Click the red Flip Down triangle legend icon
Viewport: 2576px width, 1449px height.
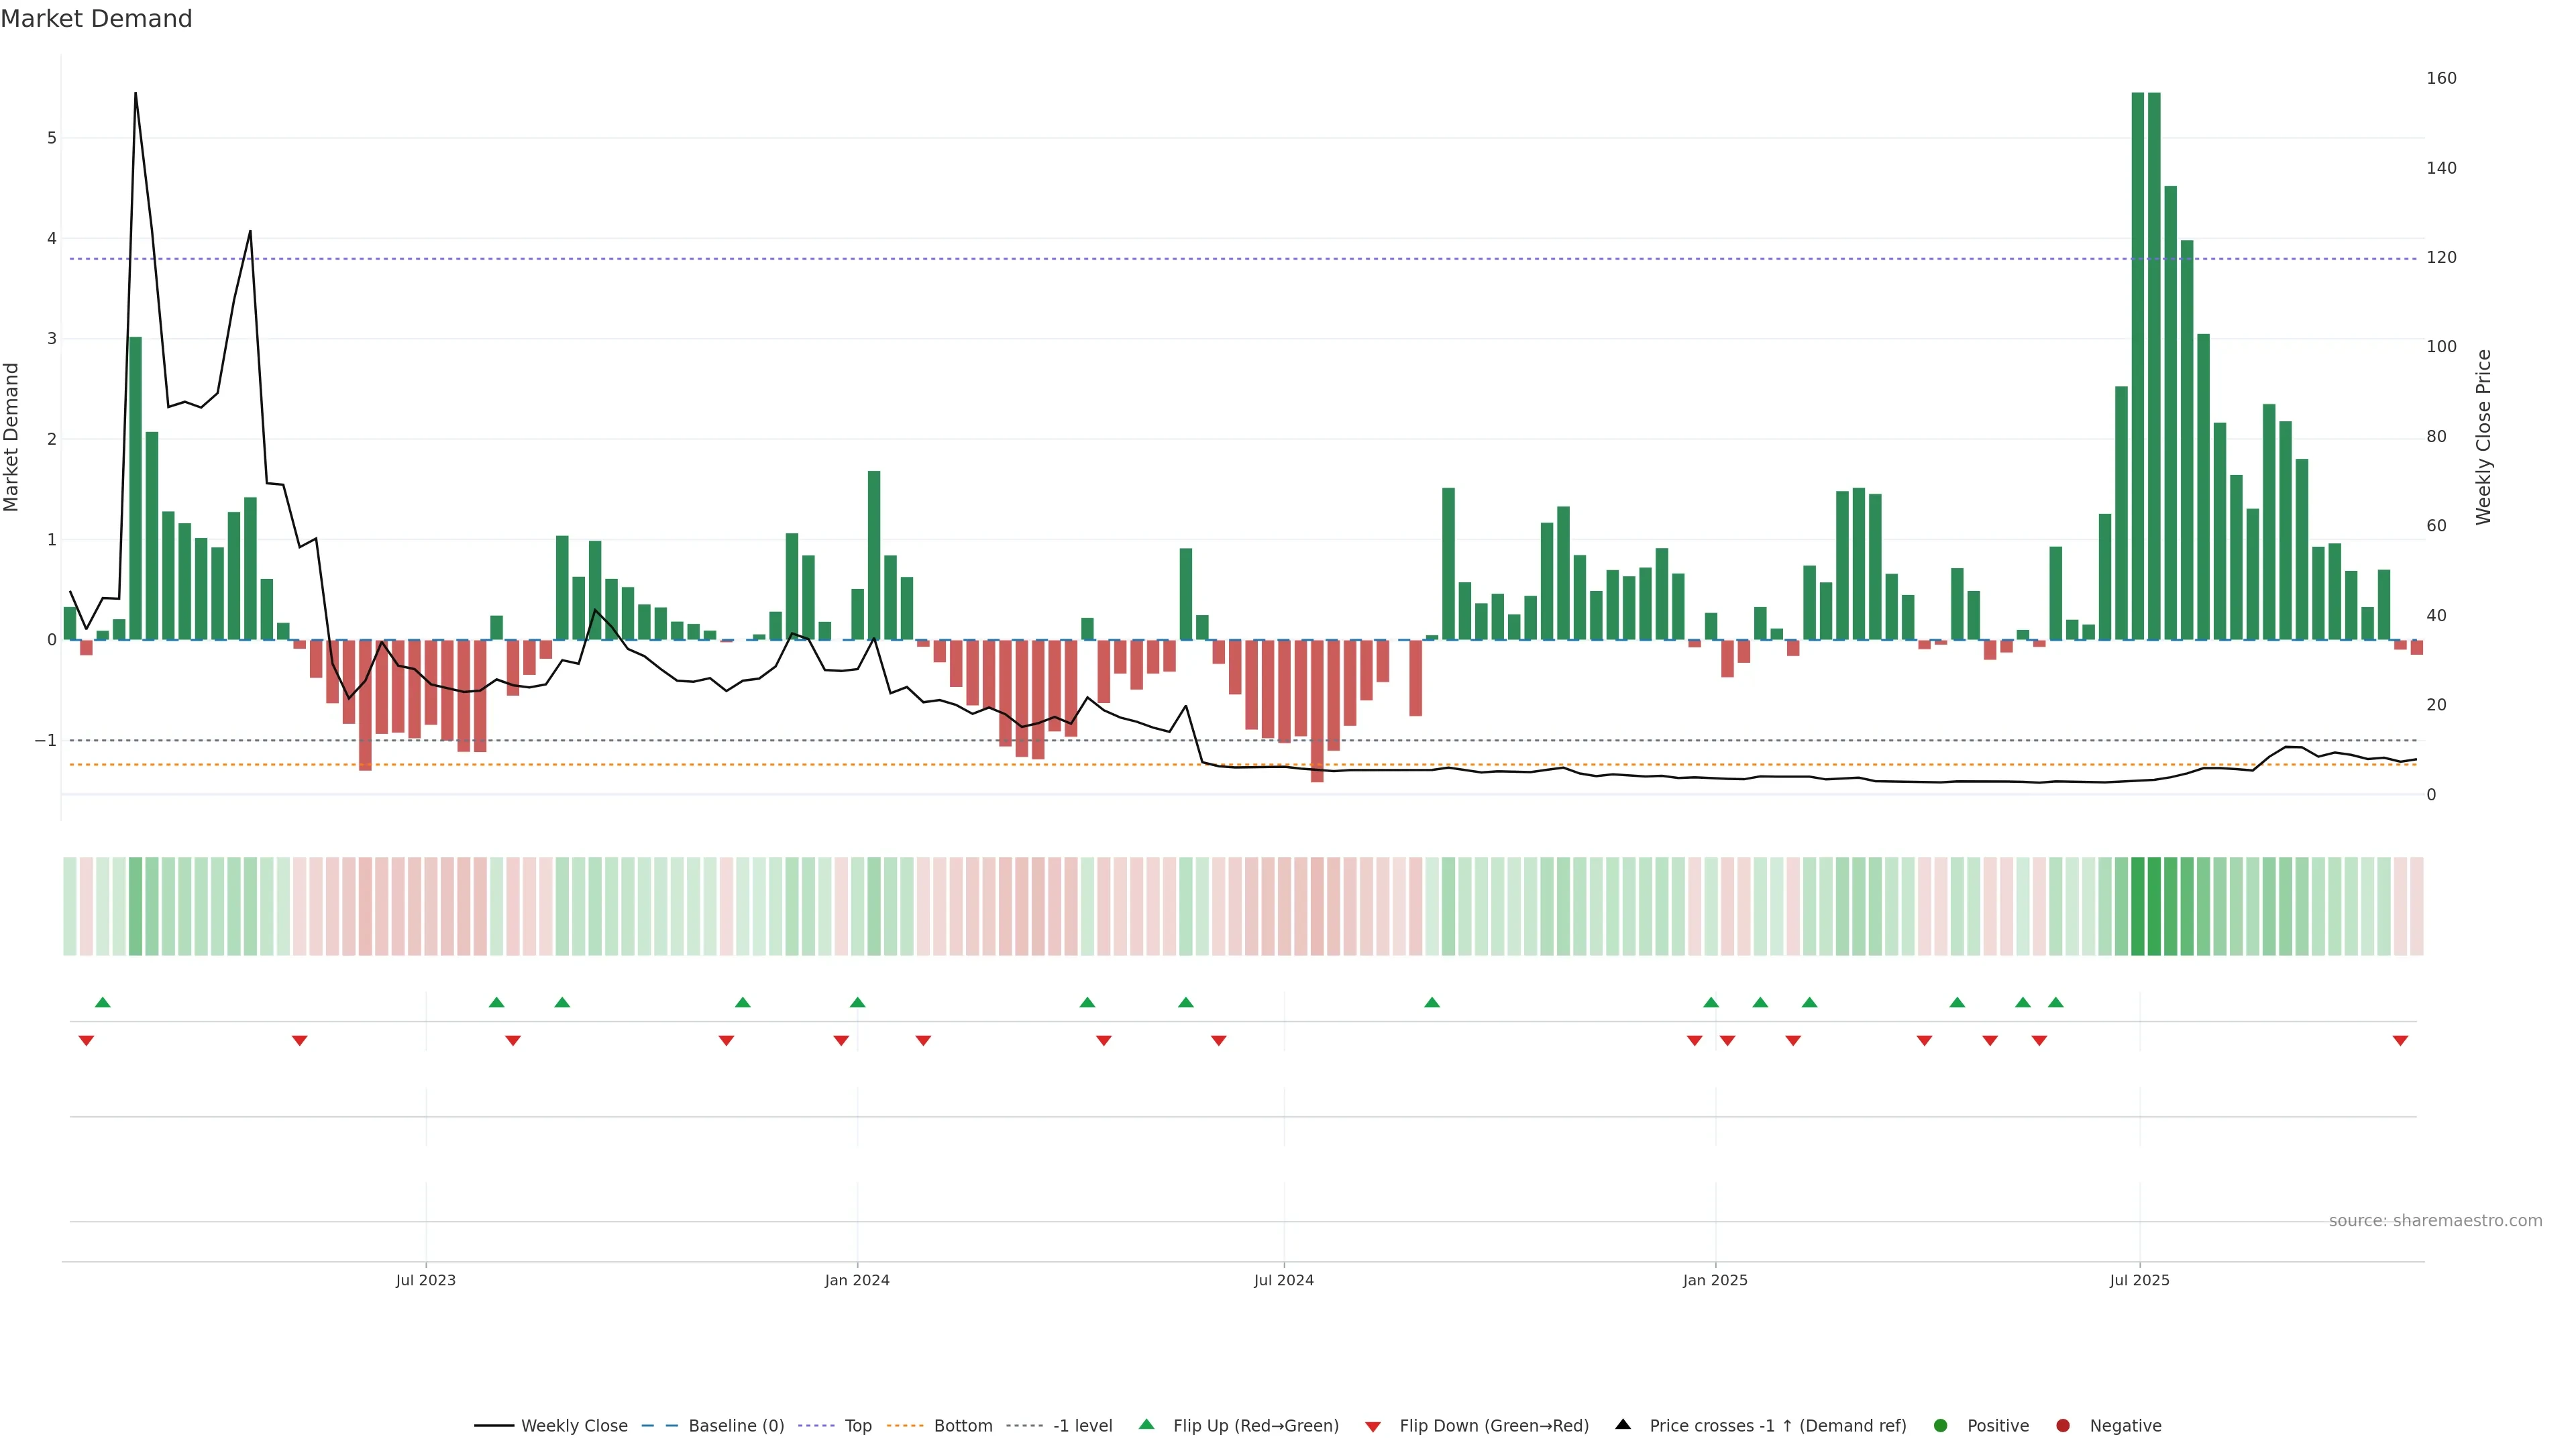pos(1373,1426)
